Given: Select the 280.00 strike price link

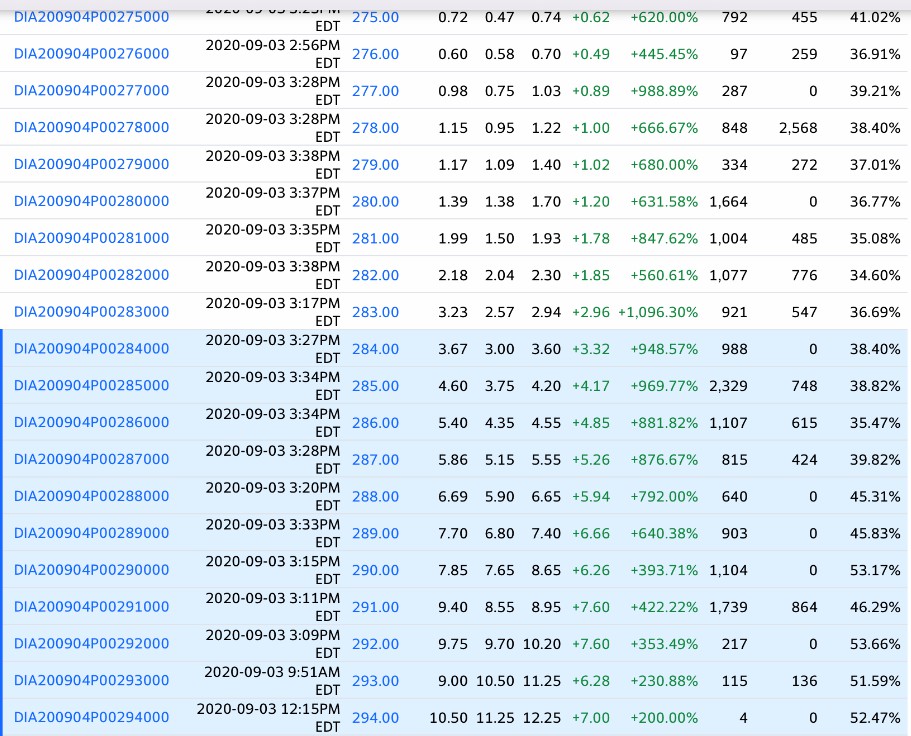Looking at the screenshot, I should (x=375, y=202).
